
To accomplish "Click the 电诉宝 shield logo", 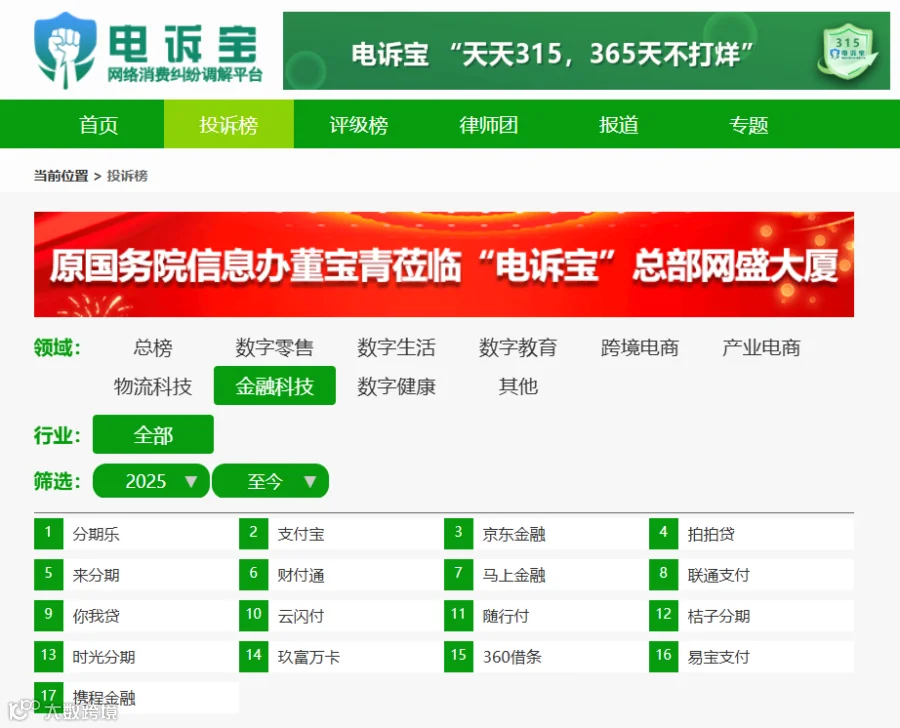I will [x=65, y=51].
